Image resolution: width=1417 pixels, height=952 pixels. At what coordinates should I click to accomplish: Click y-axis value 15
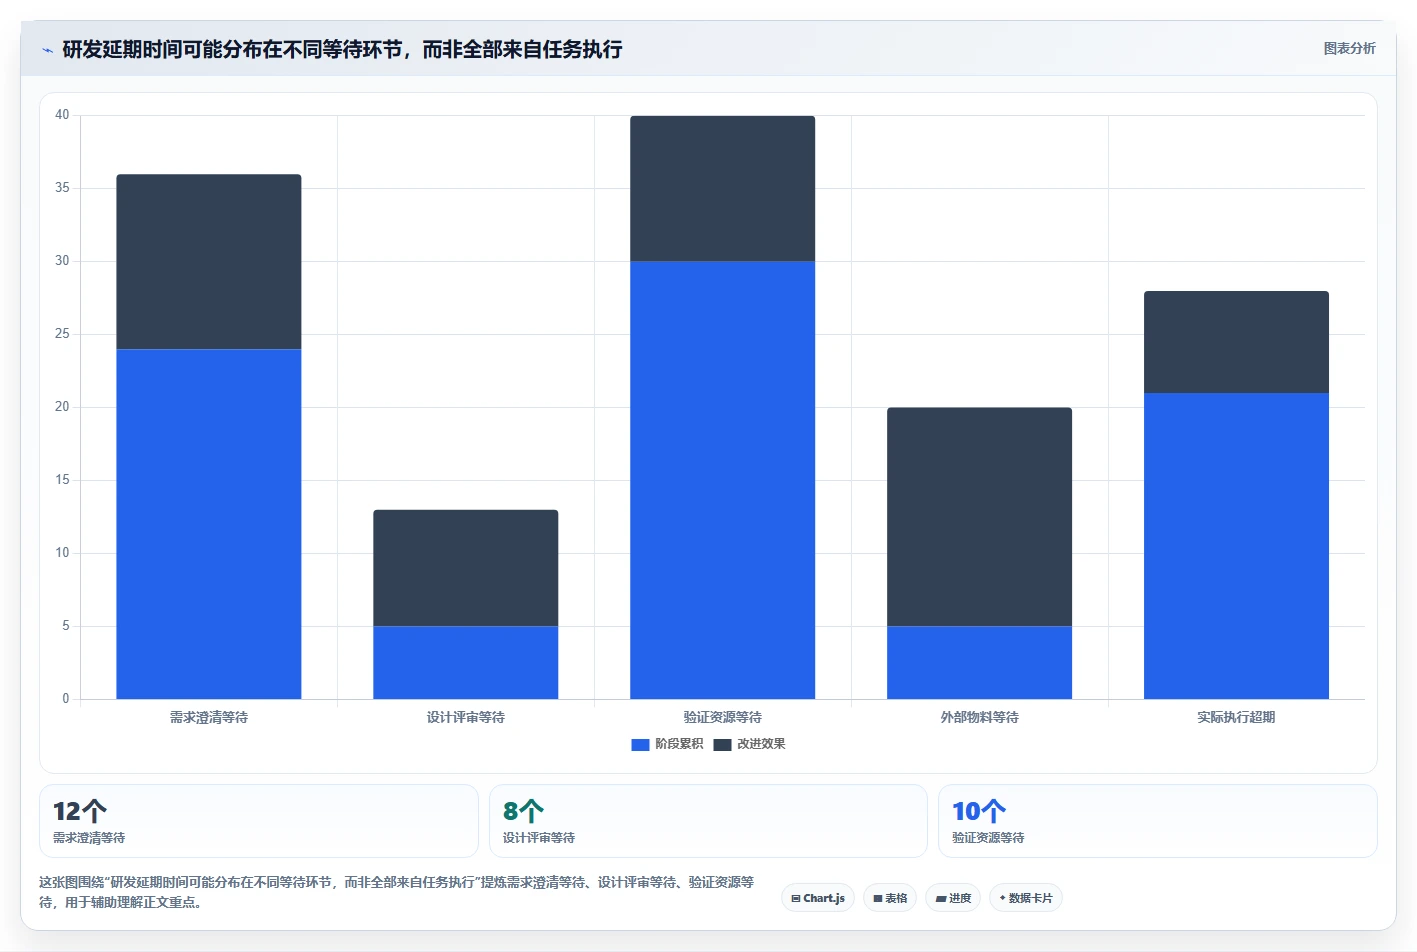62,480
